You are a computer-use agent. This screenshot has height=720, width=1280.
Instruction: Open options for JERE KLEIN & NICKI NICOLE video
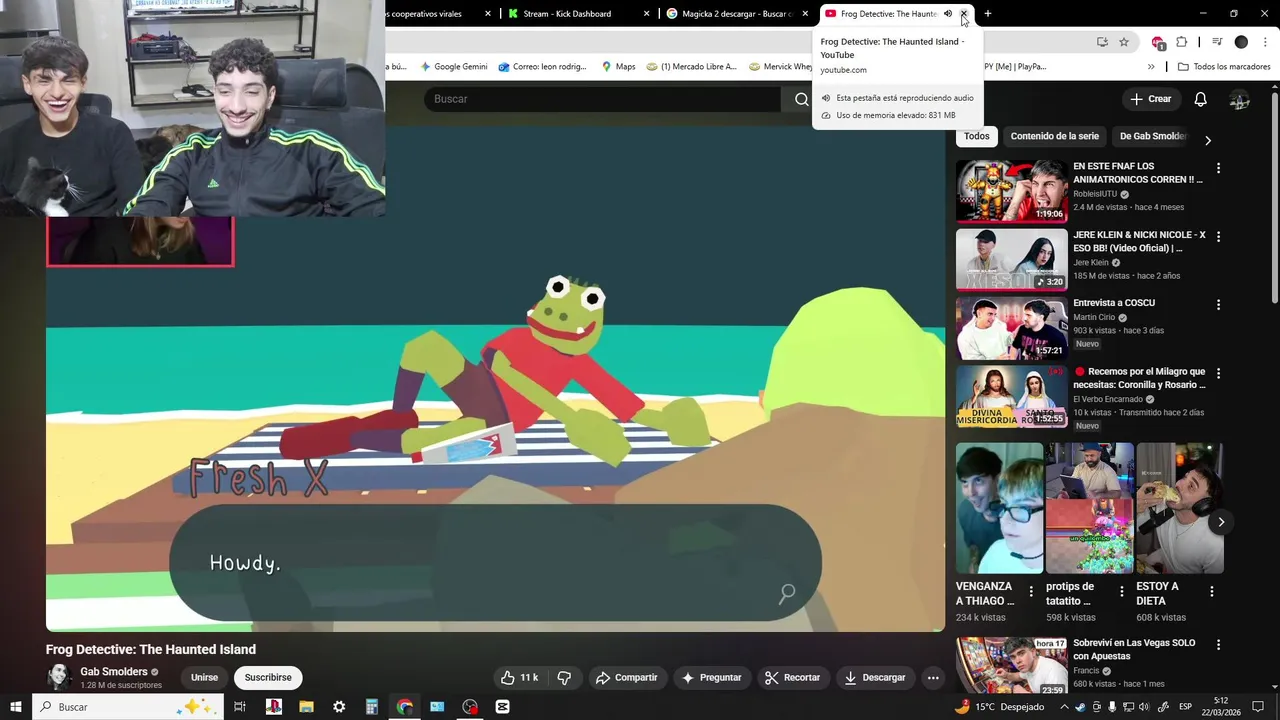coord(1218,237)
